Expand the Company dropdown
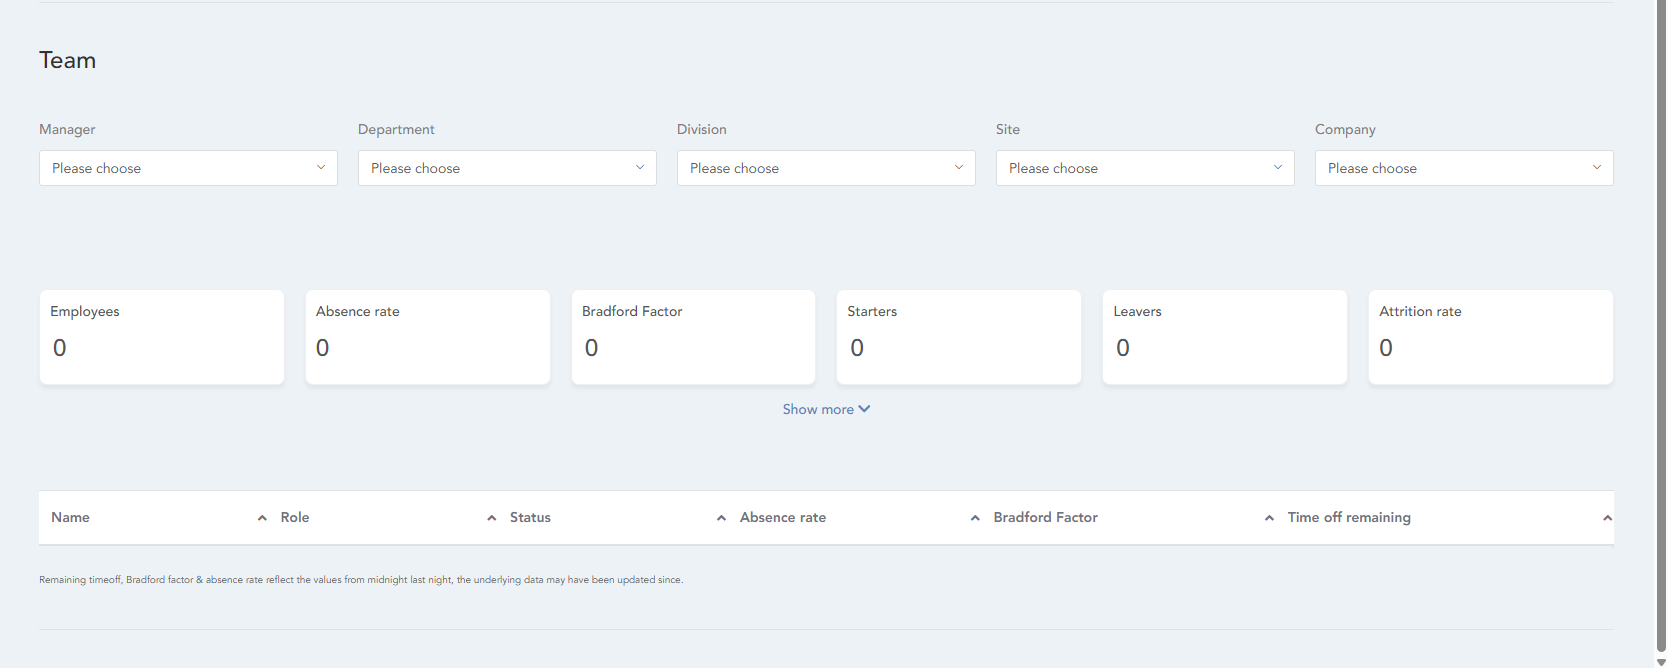 [1464, 168]
